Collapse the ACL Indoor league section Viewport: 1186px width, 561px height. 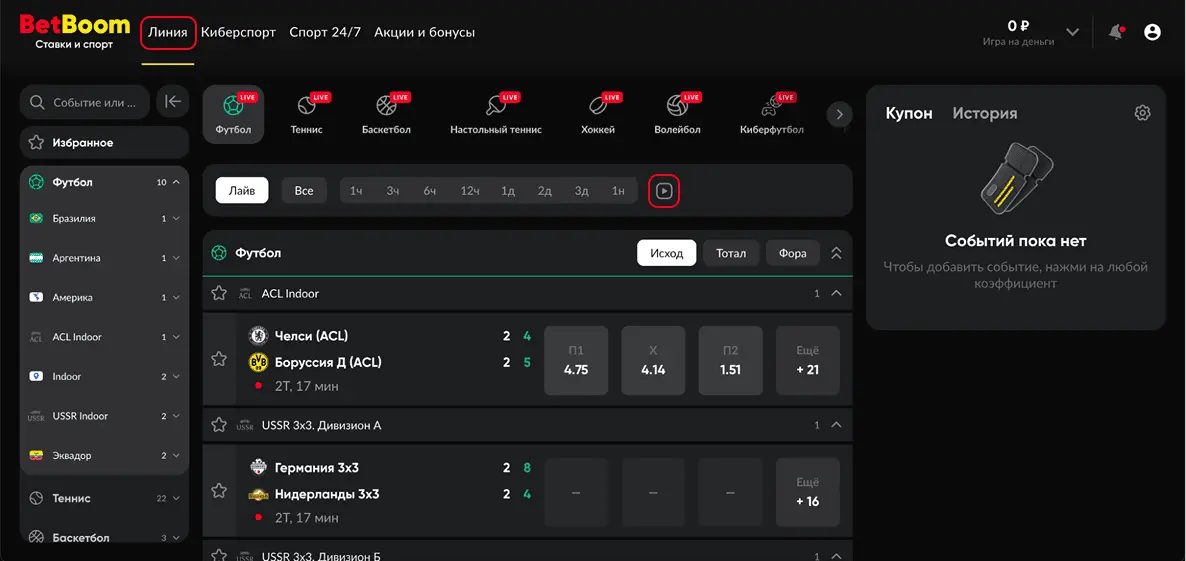pos(836,294)
